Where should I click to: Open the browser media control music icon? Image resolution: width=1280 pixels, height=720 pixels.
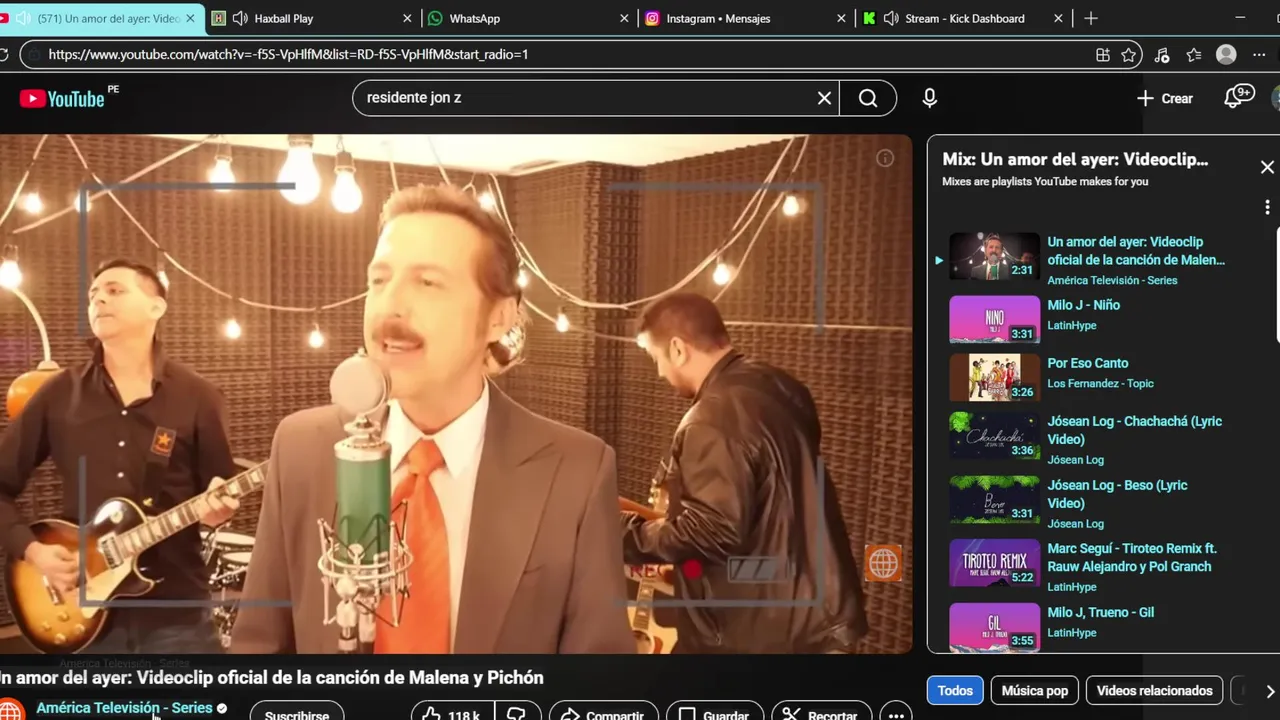(1161, 55)
